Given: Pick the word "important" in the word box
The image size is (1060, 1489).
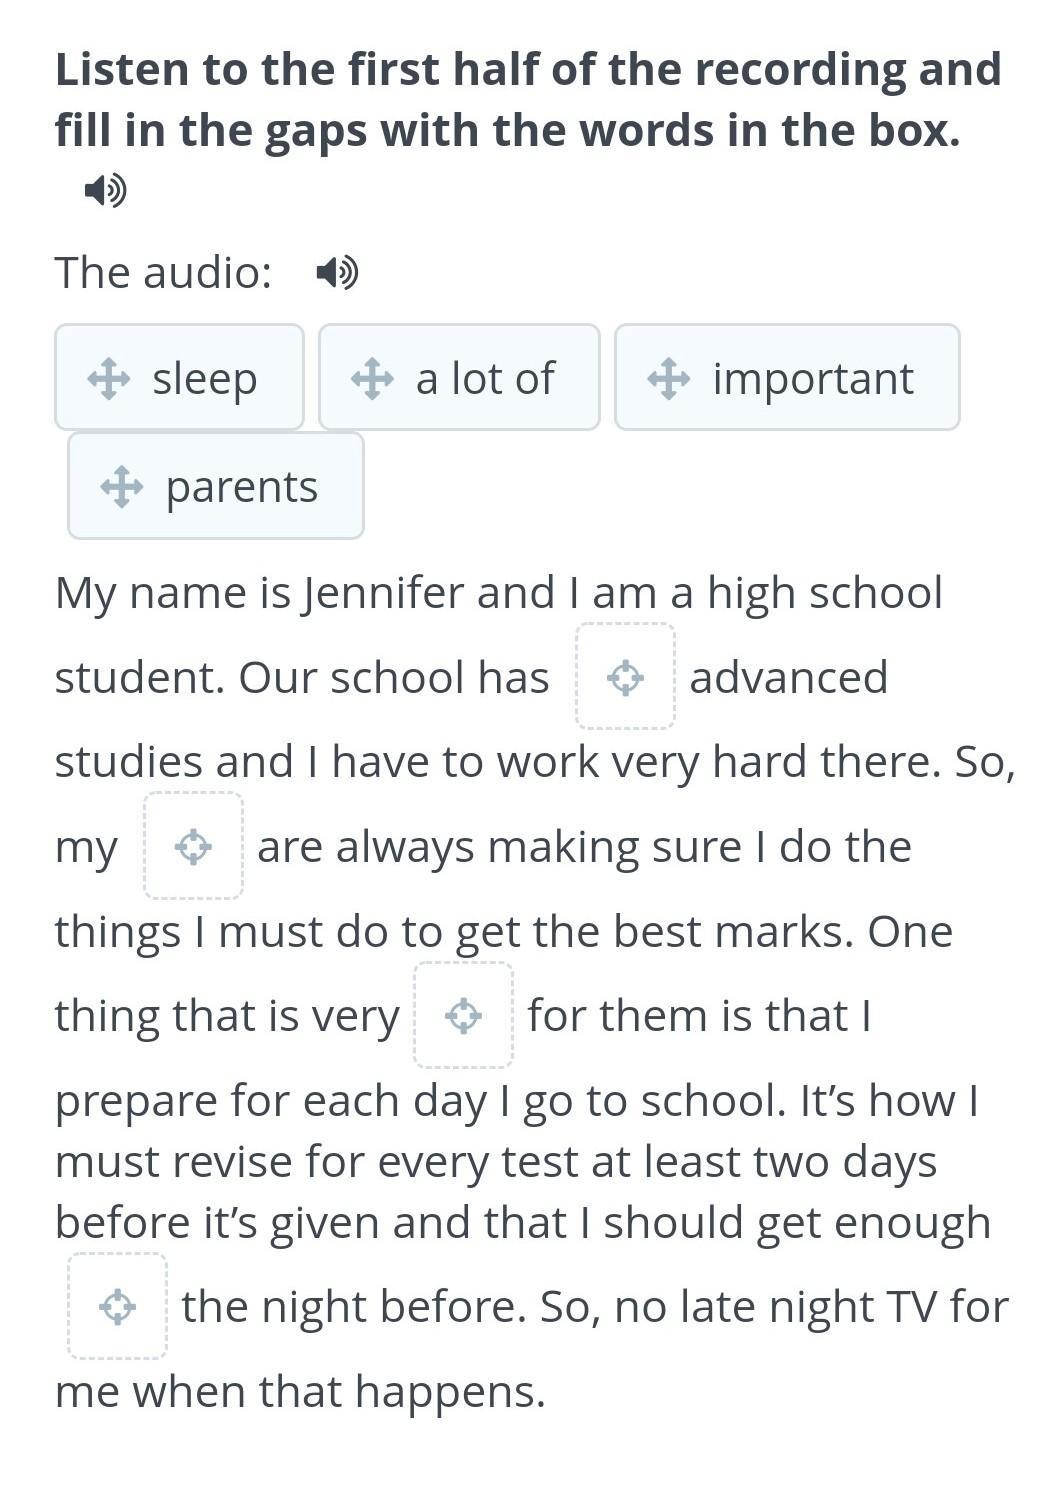Looking at the screenshot, I should [812, 379].
